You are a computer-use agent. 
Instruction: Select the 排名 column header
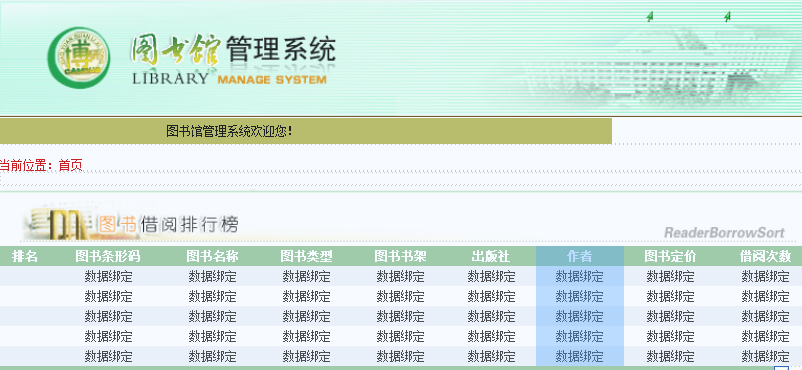point(25,256)
